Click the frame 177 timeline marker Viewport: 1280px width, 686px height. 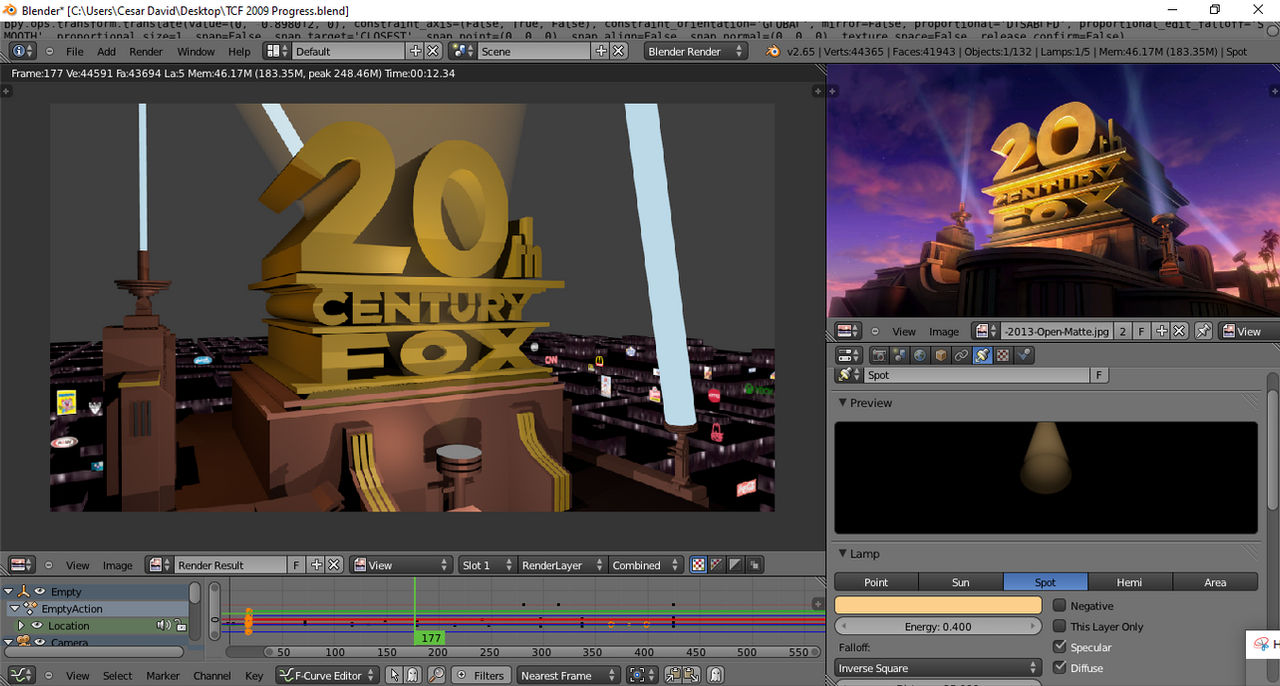431,637
